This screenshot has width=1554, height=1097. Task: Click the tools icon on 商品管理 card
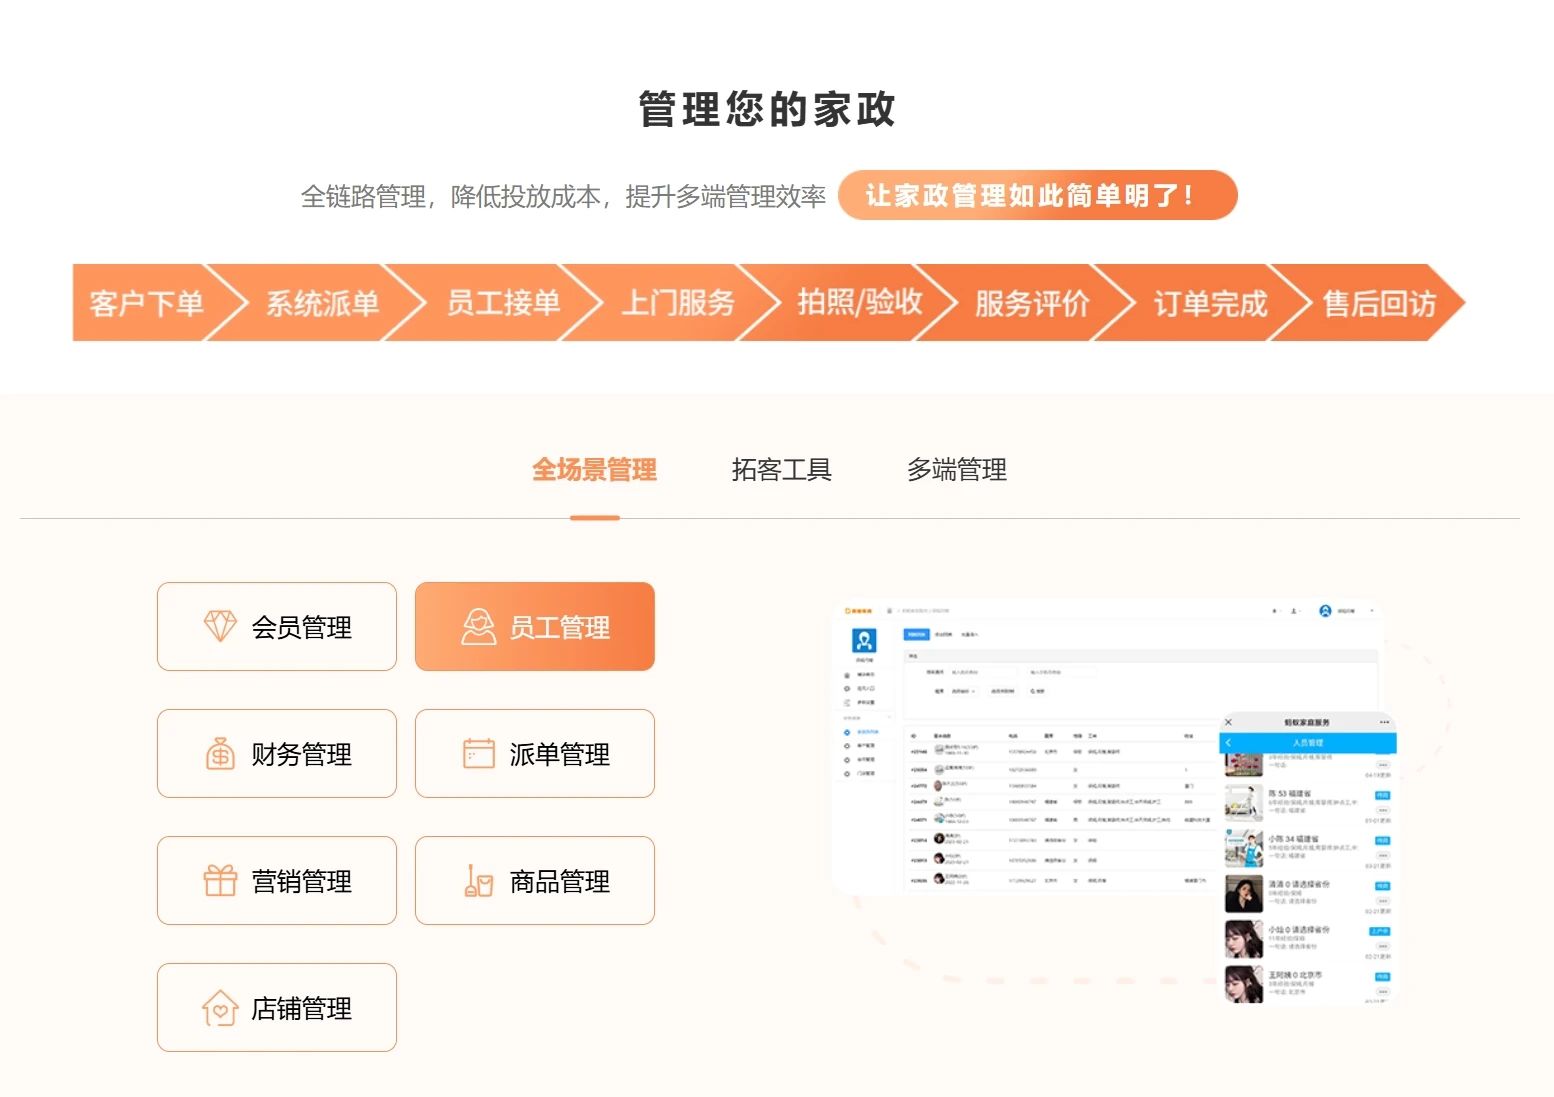pyautogui.click(x=480, y=882)
